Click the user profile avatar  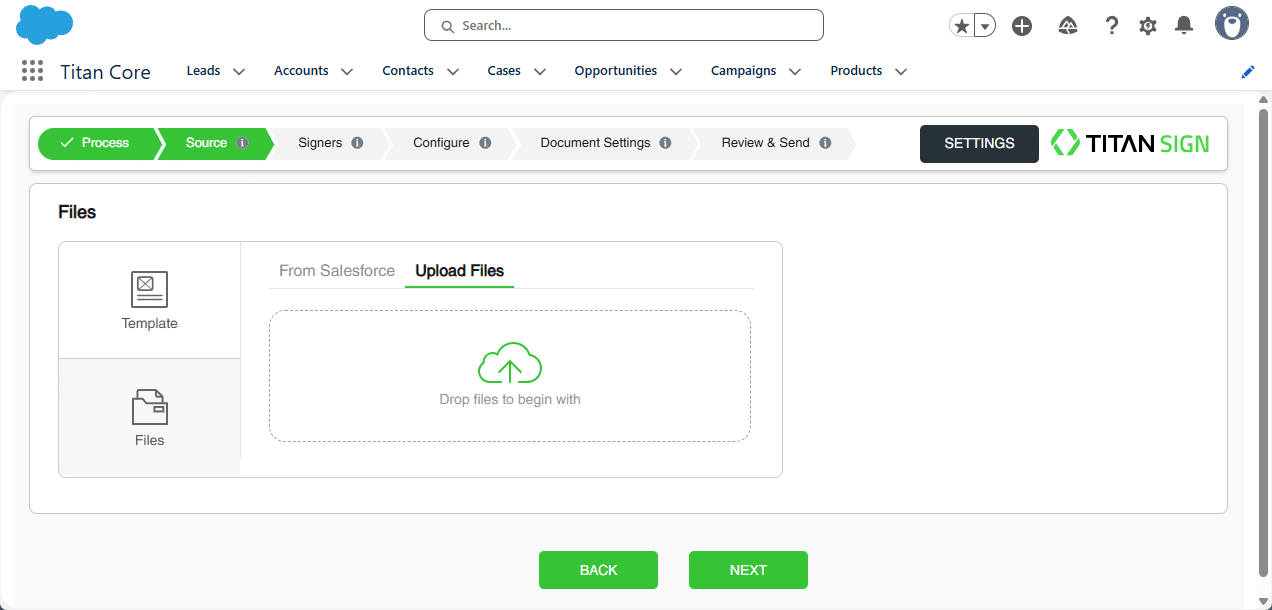[x=1231, y=24]
